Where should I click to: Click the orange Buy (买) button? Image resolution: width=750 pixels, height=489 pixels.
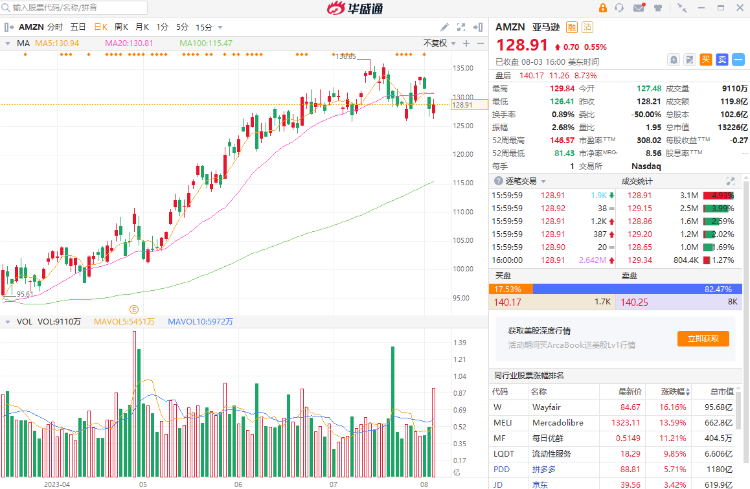[706, 60]
